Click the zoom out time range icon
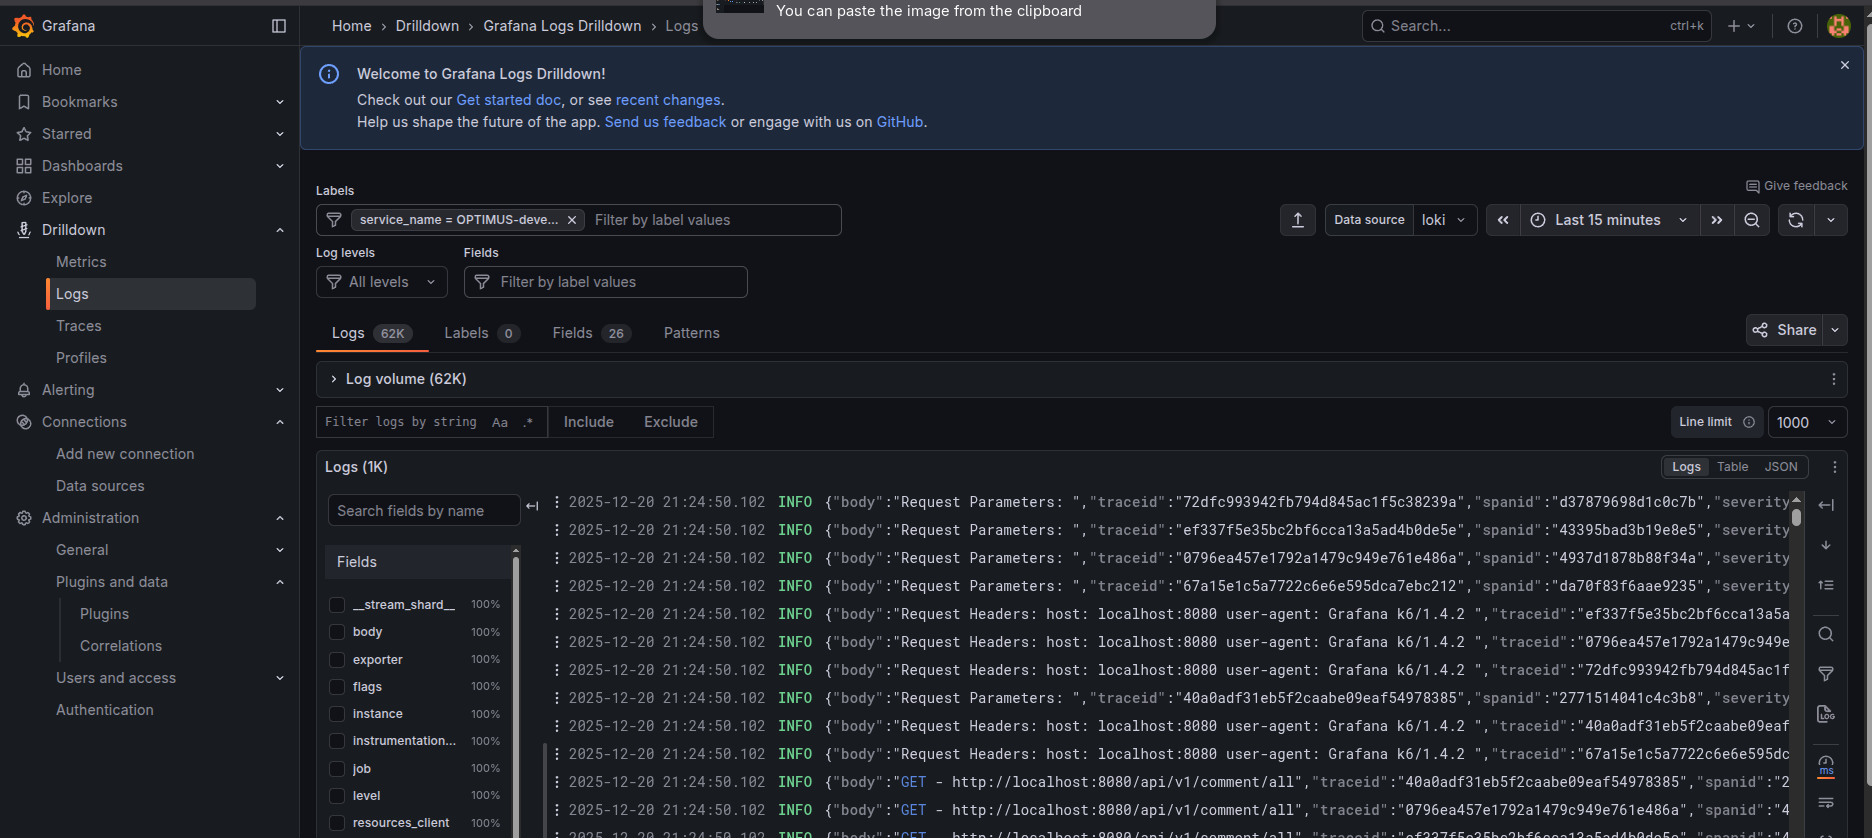This screenshot has height=838, width=1872. pyautogui.click(x=1752, y=220)
